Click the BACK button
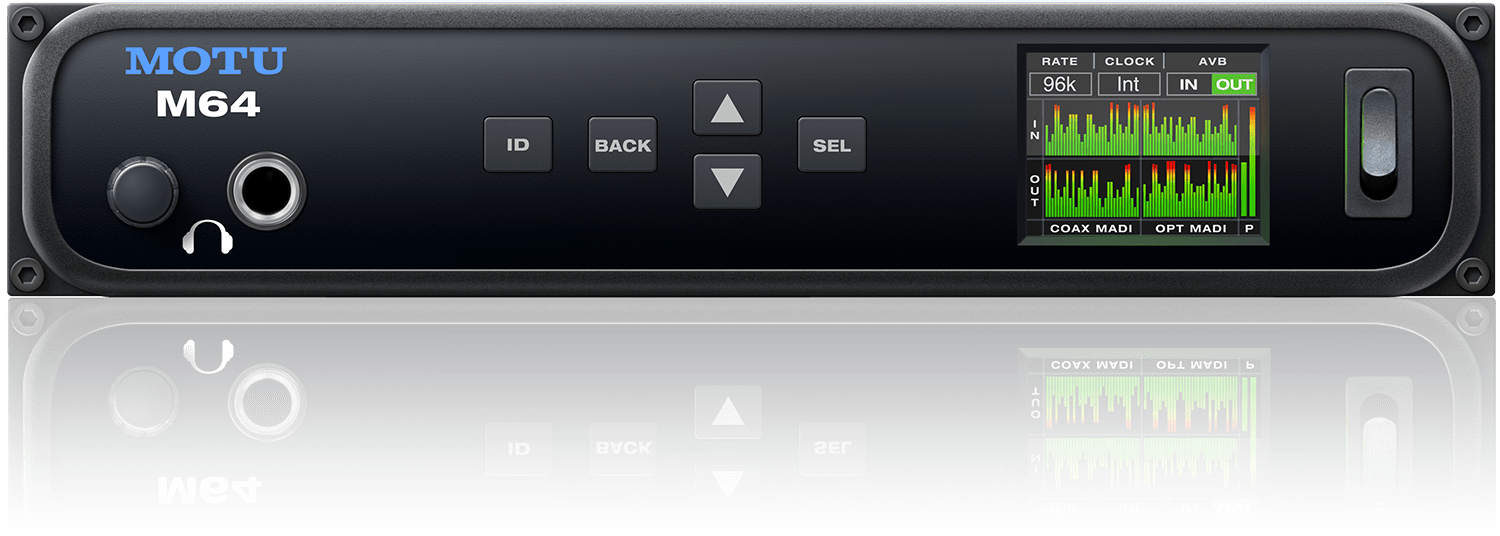 point(622,145)
